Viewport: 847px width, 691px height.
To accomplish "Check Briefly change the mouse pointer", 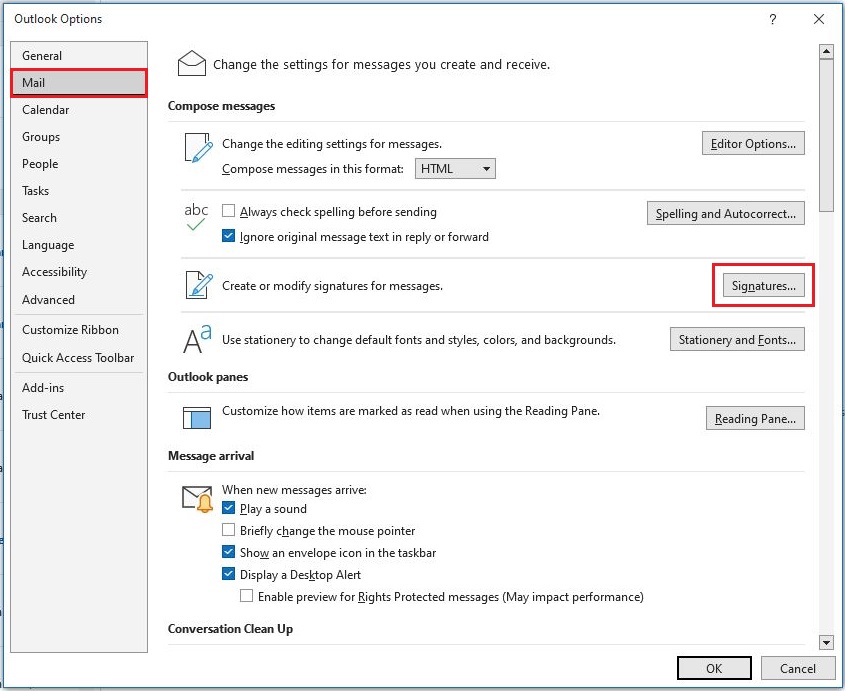I will (229, 531).
